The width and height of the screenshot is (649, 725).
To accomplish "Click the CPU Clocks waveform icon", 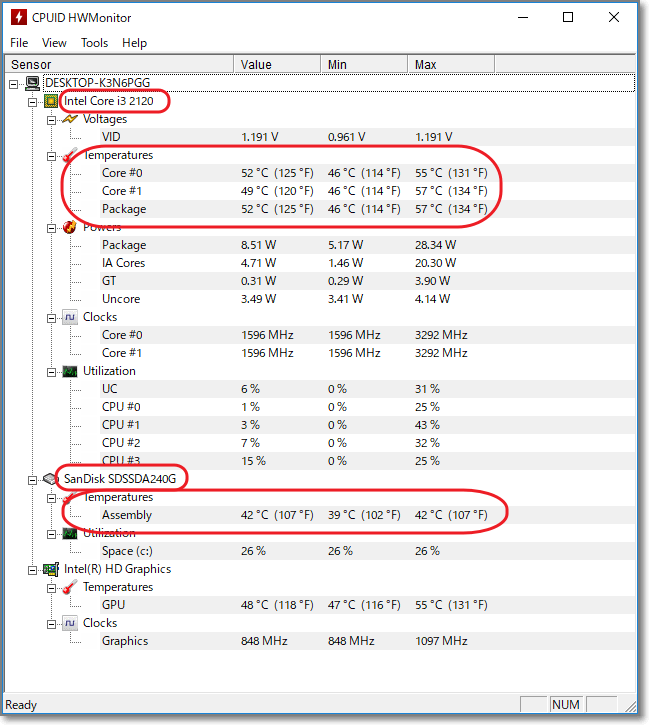I will [70, 317].
